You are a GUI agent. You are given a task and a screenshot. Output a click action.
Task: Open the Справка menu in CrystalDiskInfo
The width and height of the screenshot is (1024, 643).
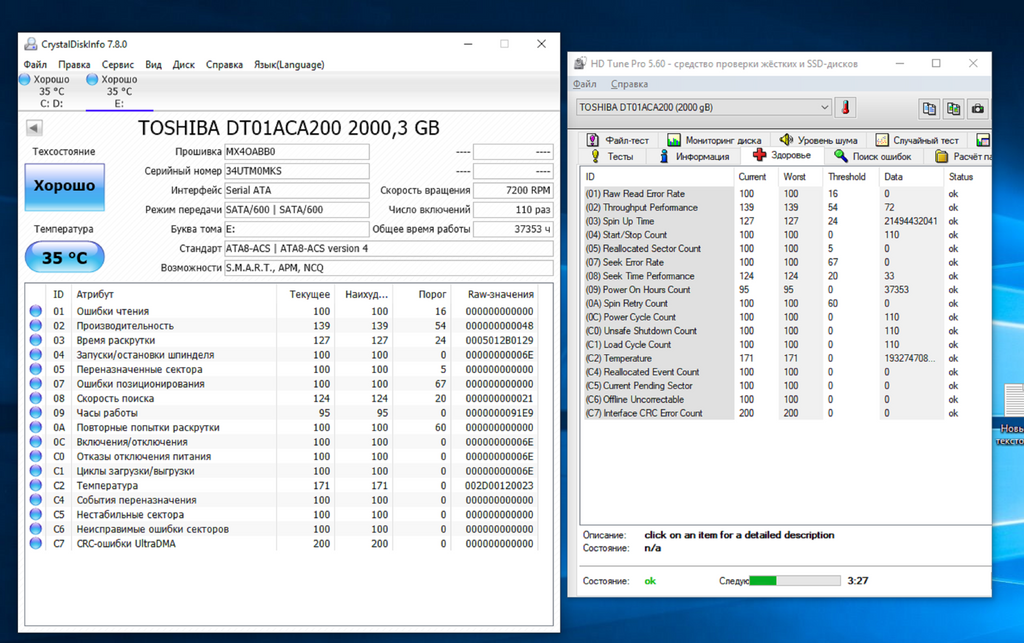[x=224, y=65]
